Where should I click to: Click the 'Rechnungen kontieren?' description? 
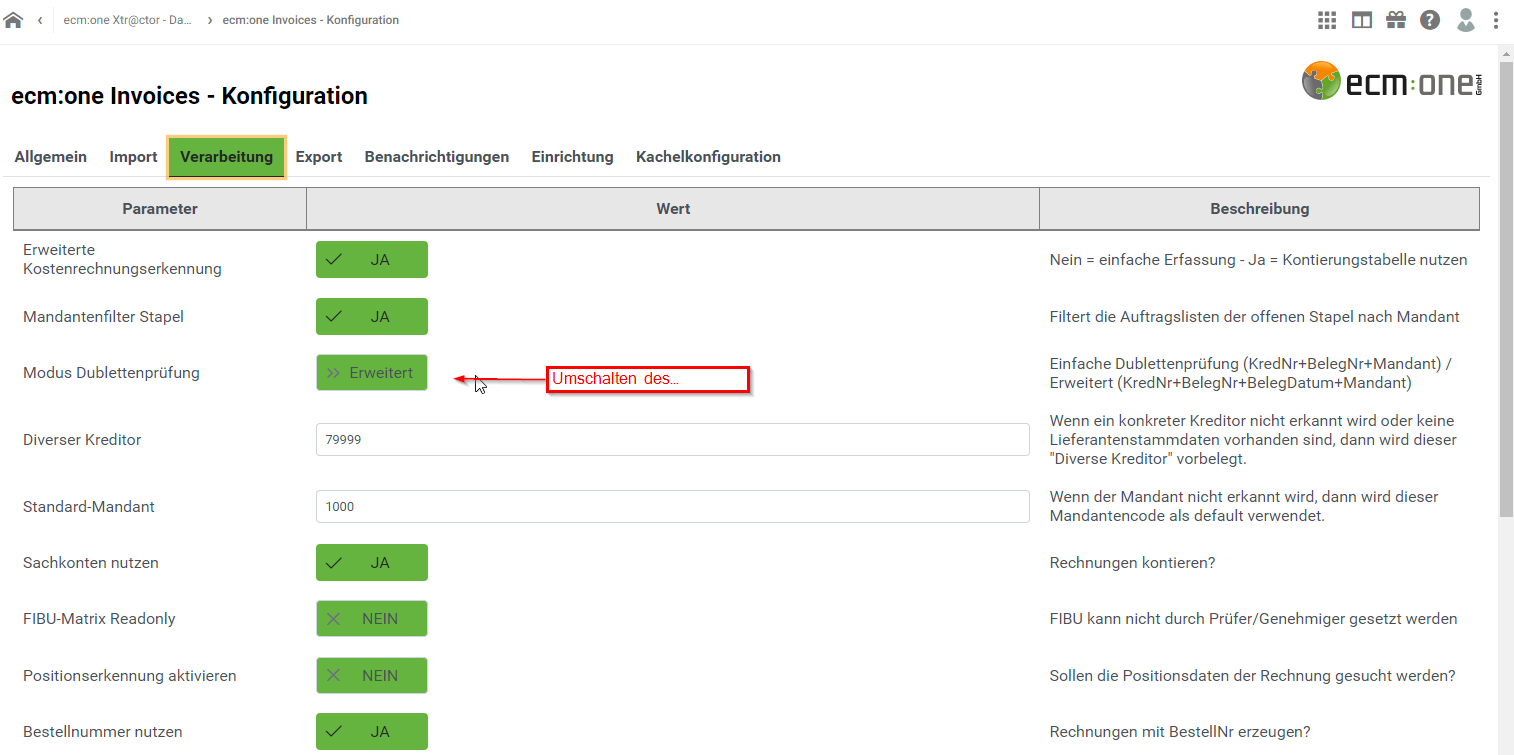coord(1132,563)
